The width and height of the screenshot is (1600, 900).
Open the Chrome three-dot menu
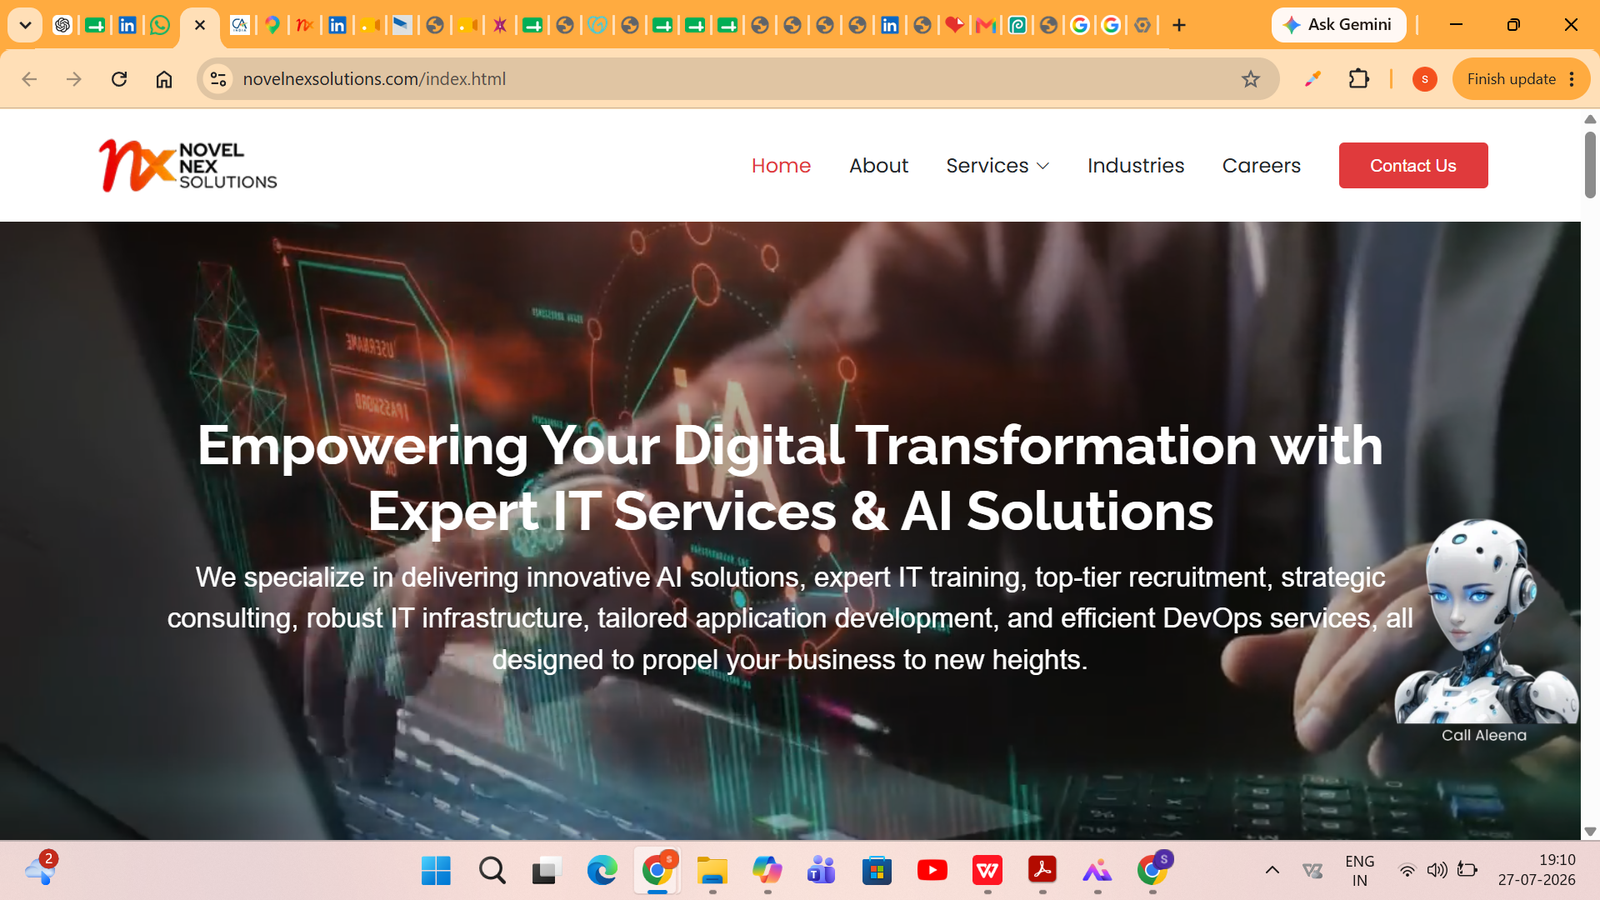pos(1572,79)
